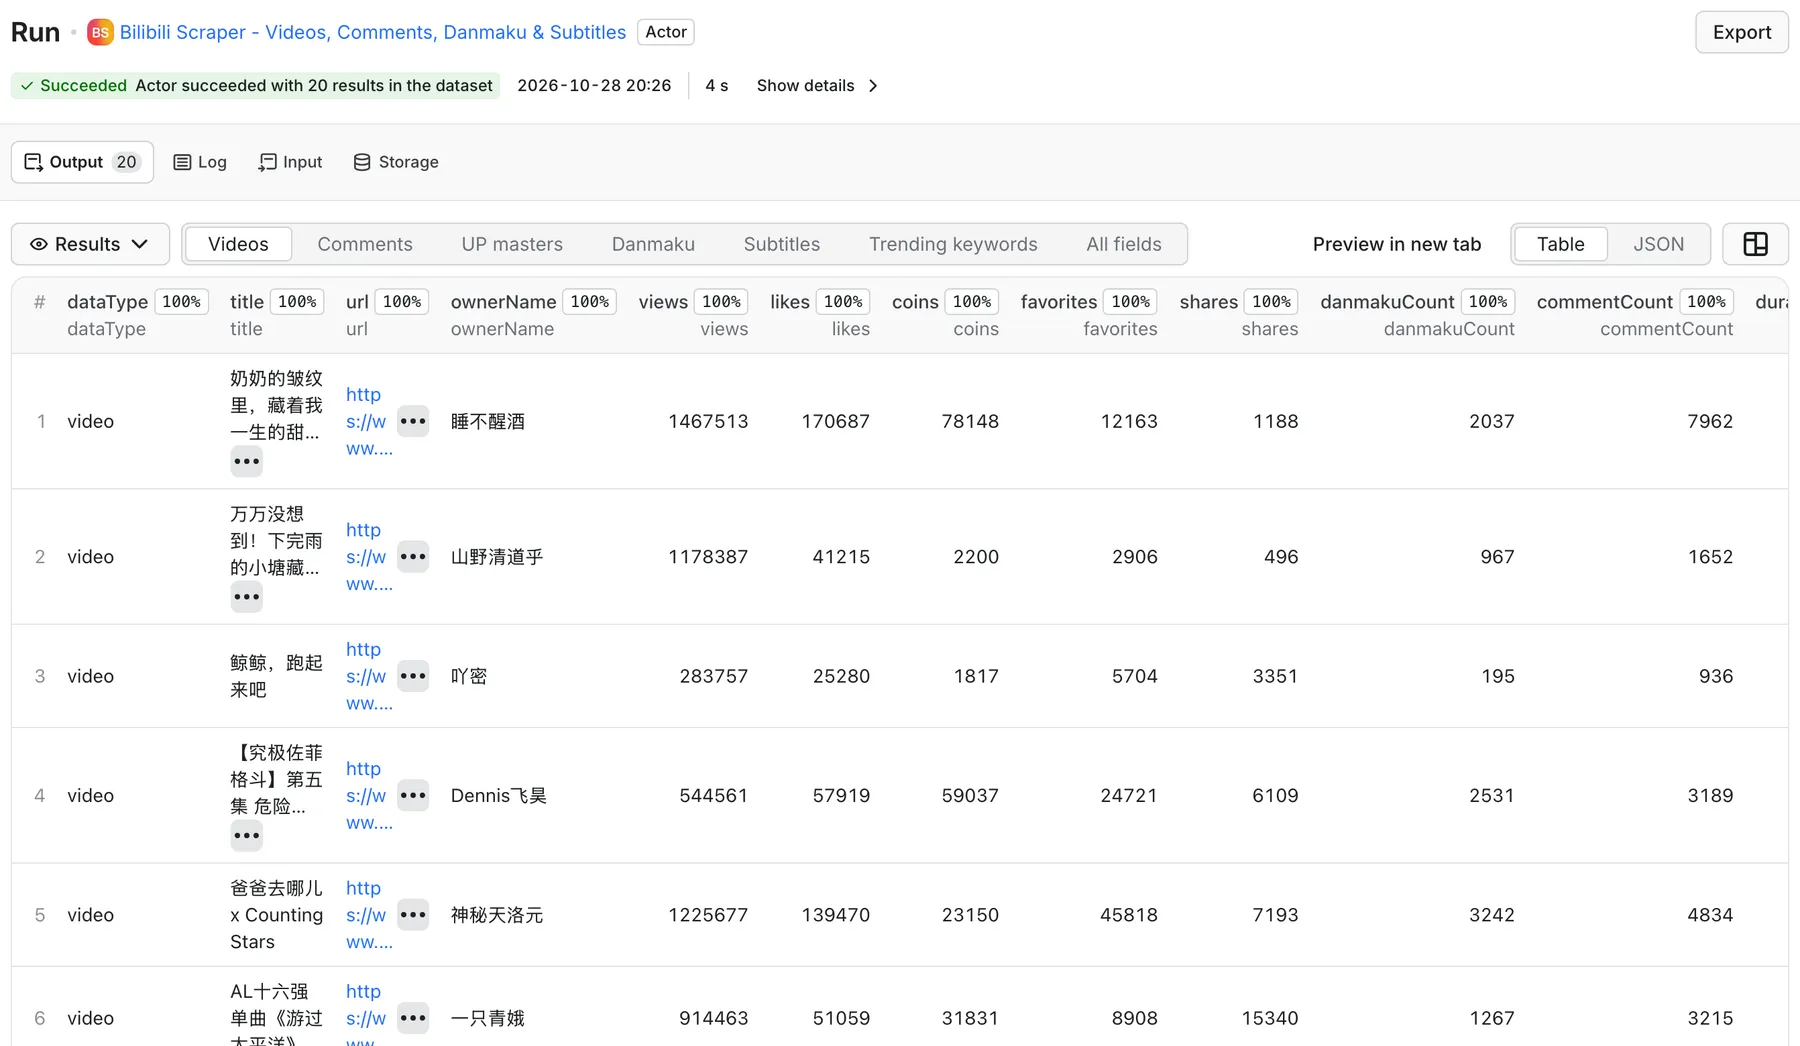Click the table layout columns icon button
This screenshot has height=1046, width=1800.
point(1755,244)
